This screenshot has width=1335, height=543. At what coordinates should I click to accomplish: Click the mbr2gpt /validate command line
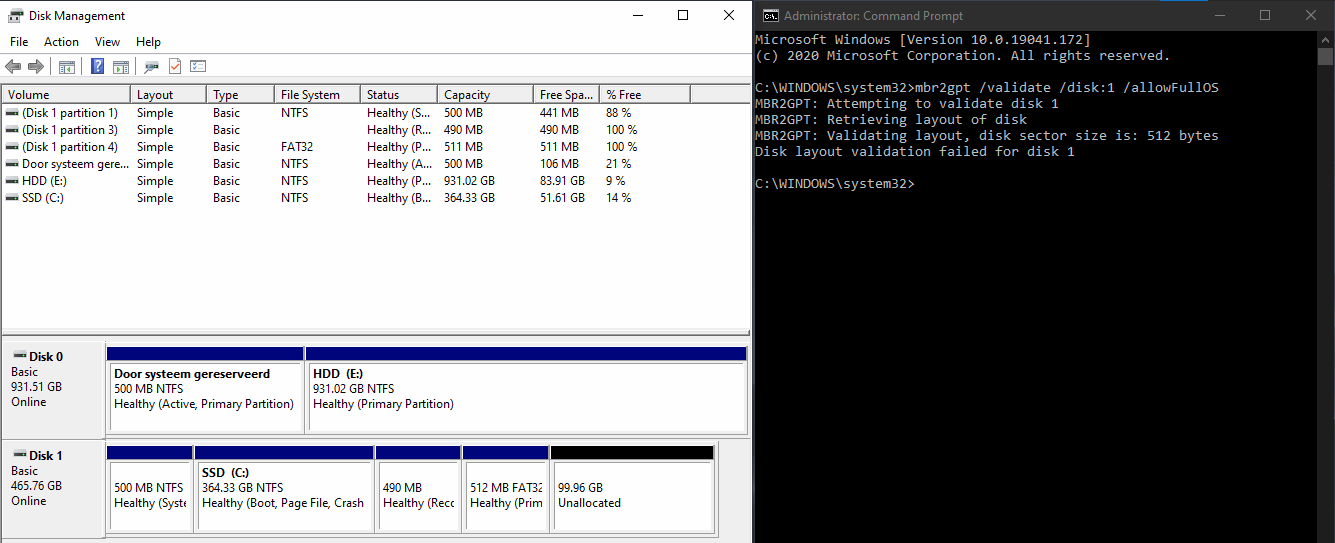tap(987, 88)
